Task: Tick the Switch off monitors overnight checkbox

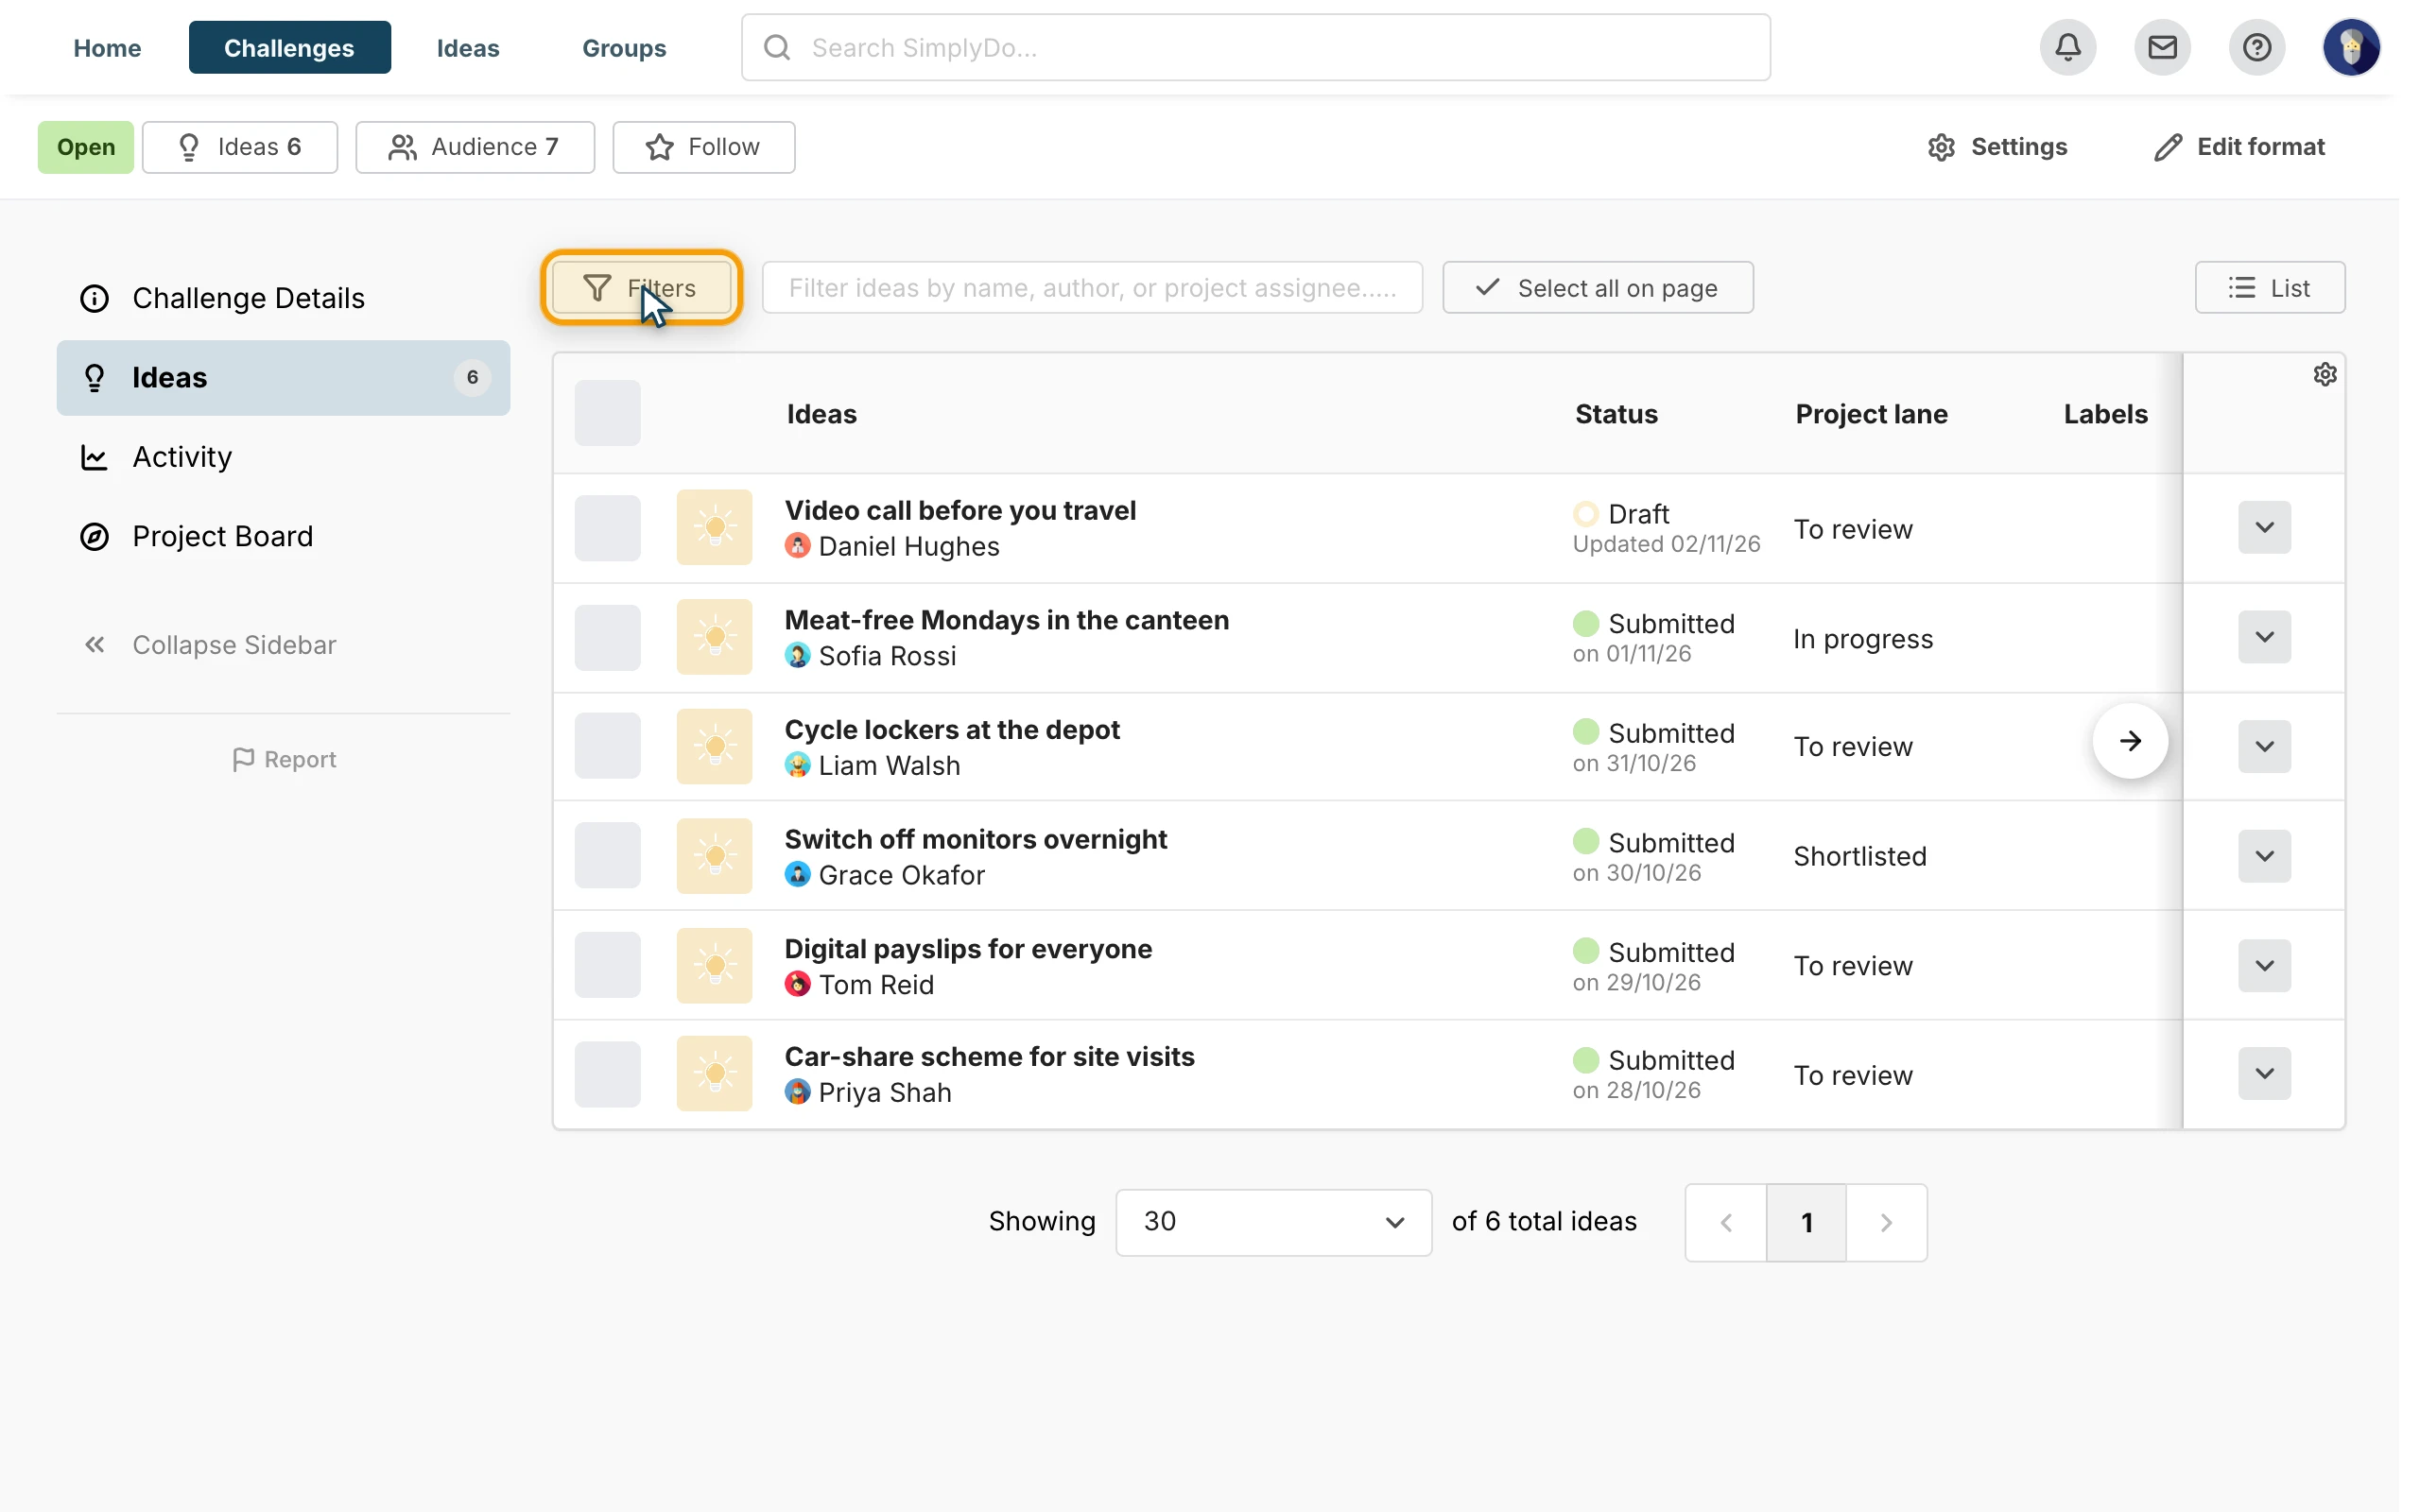Action: pos(607,856)
